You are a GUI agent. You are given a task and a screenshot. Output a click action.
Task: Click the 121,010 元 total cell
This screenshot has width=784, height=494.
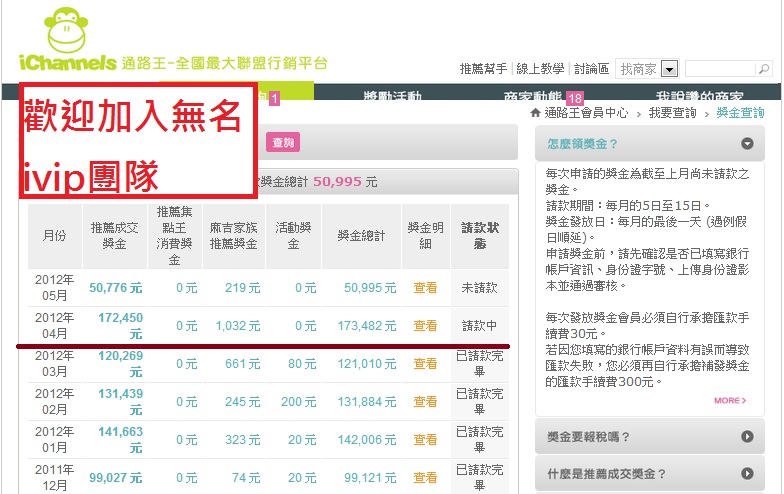[x=367, y=364]
